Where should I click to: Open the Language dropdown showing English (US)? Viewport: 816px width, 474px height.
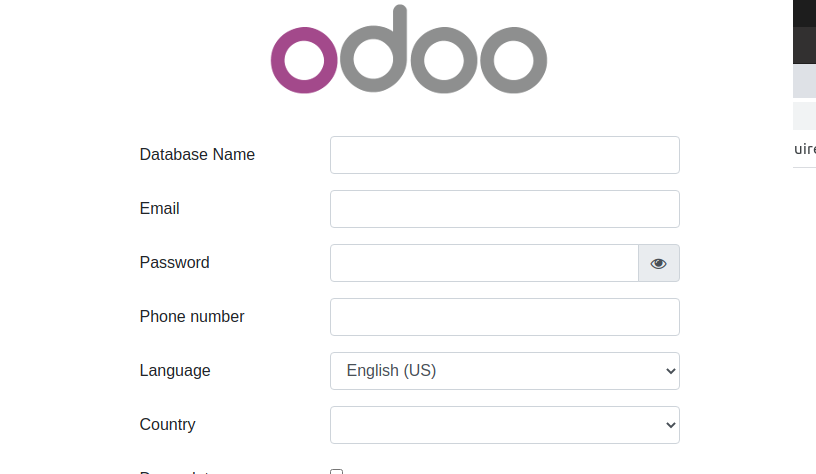point(504,371)
